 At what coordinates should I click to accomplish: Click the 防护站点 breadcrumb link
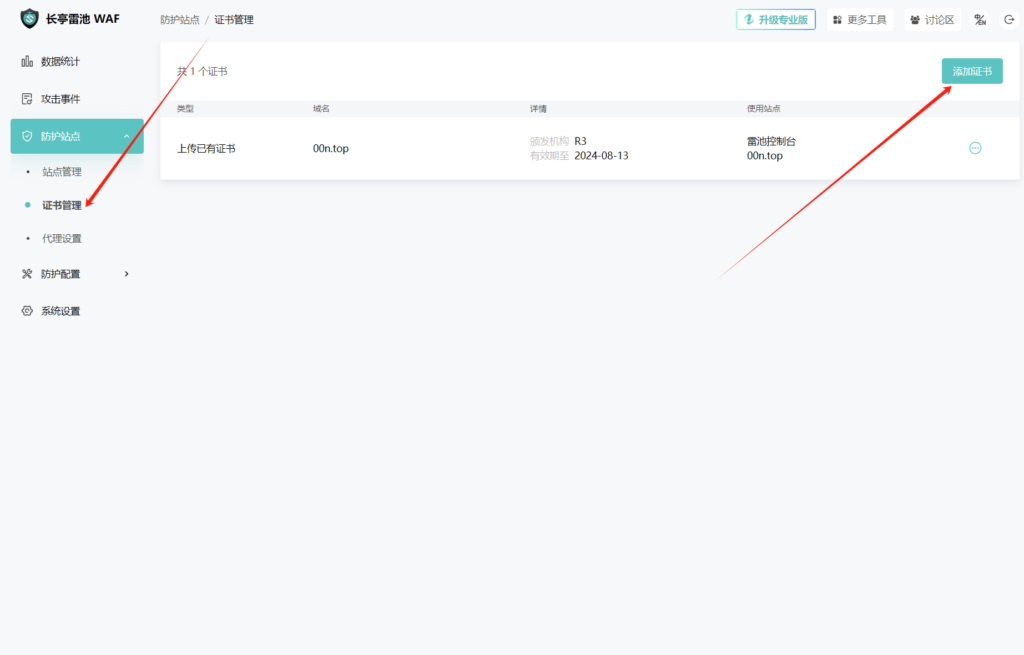[179, 20]
